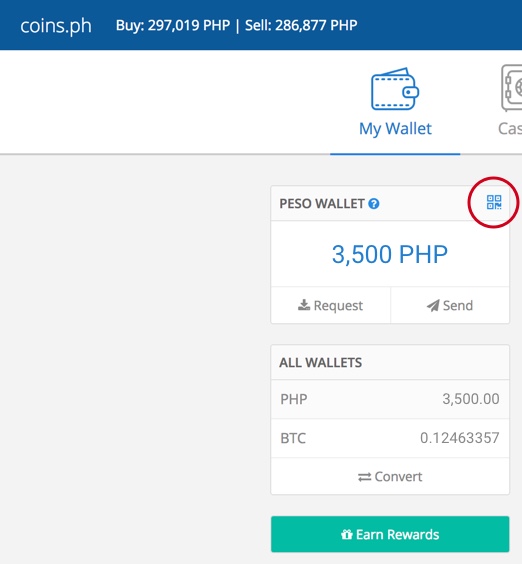Image resolution: width=522 pixels, height=564 pixels.
Task: Switch to the My Wallet tab label
Action: coord(395,129)
